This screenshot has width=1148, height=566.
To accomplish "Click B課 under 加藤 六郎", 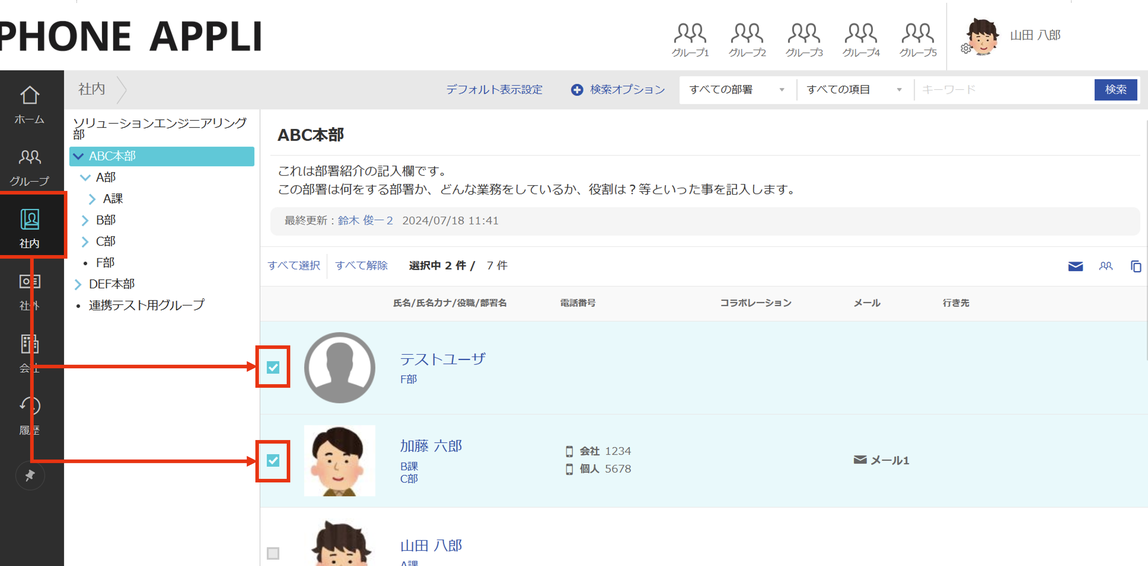I will 409,466.
